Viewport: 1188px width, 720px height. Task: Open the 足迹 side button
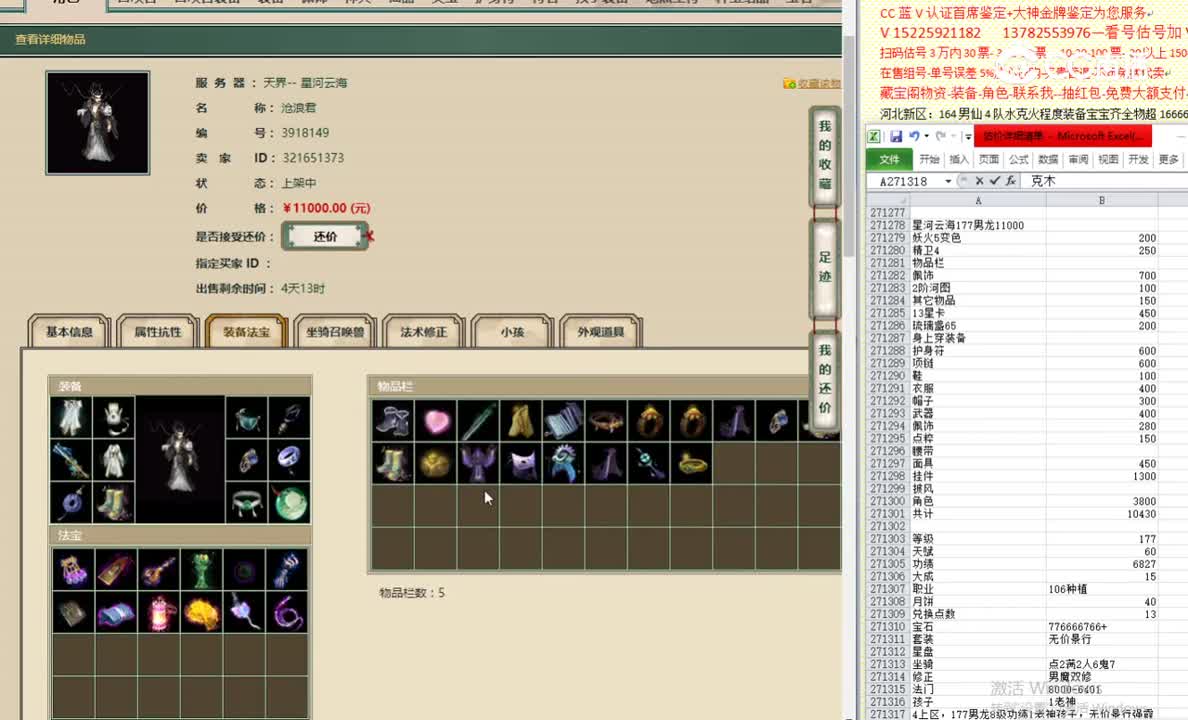(825, 268)
